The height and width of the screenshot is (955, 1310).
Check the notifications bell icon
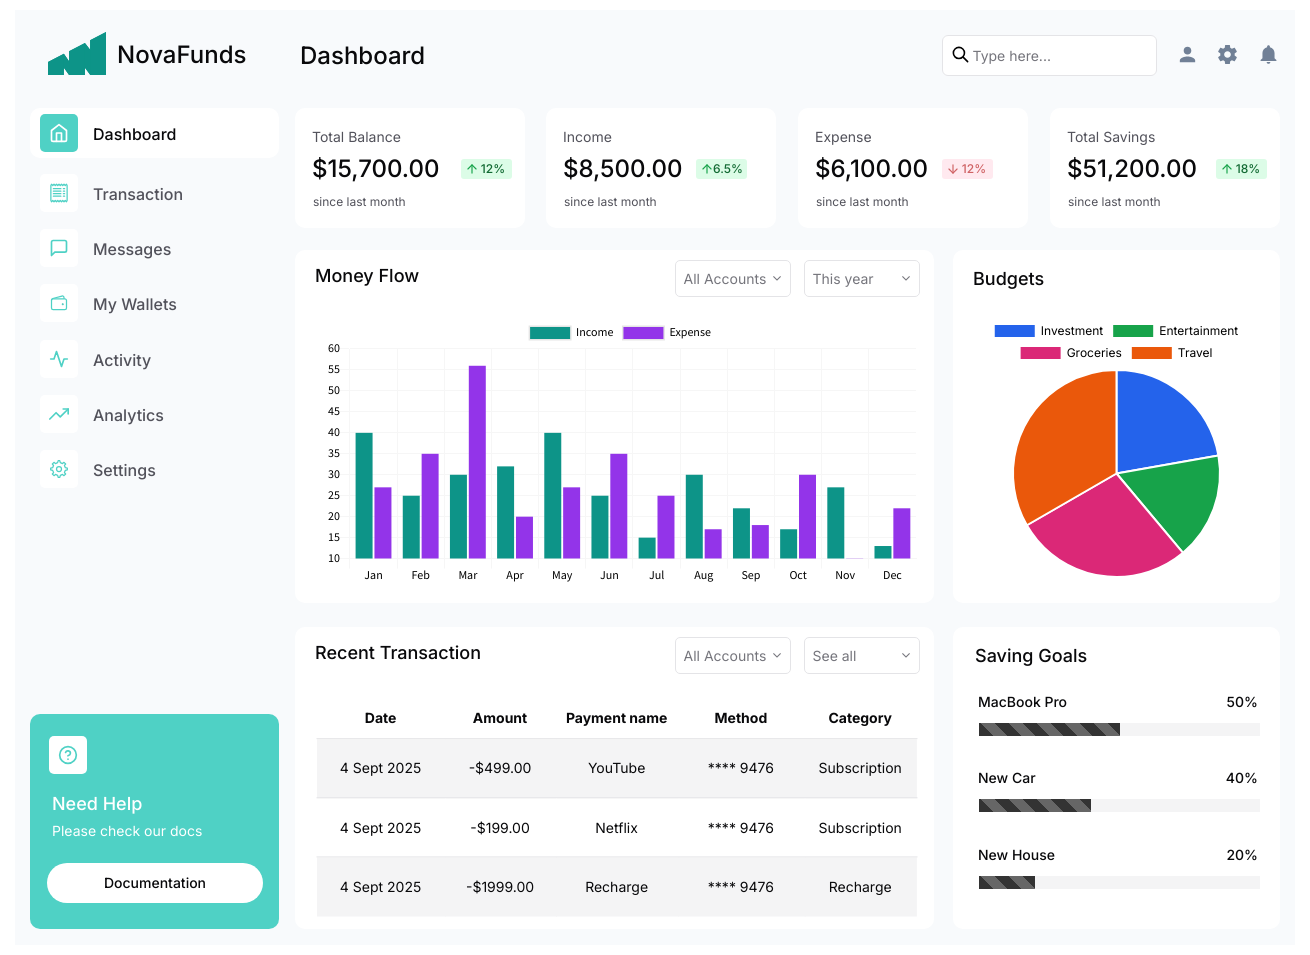[1268, 55]
